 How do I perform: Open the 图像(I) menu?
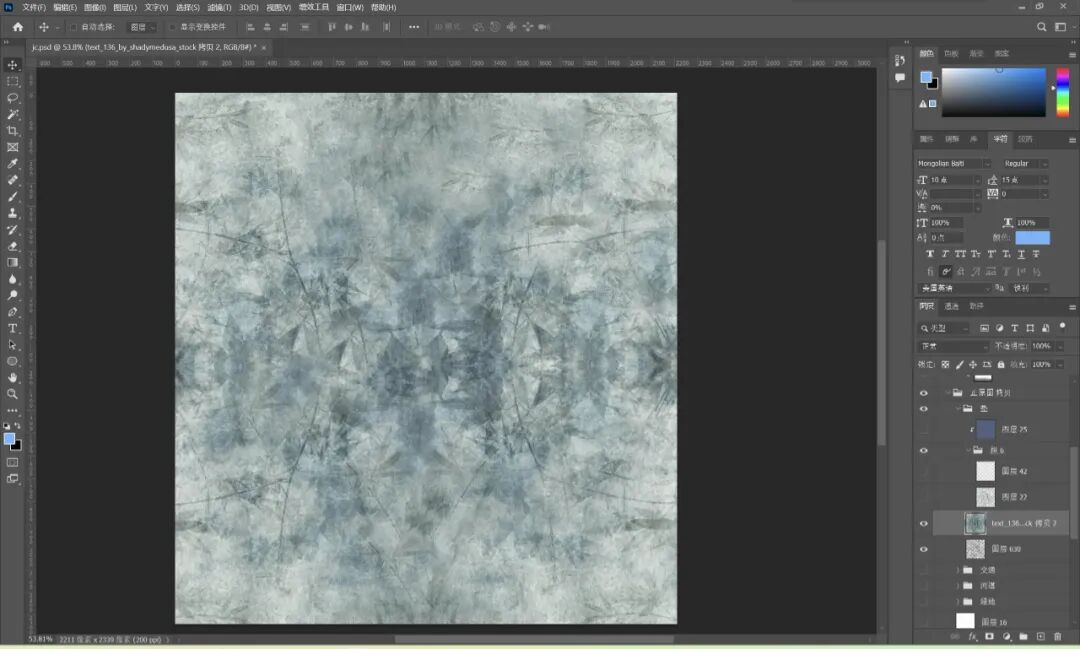[x=95, y=8]
